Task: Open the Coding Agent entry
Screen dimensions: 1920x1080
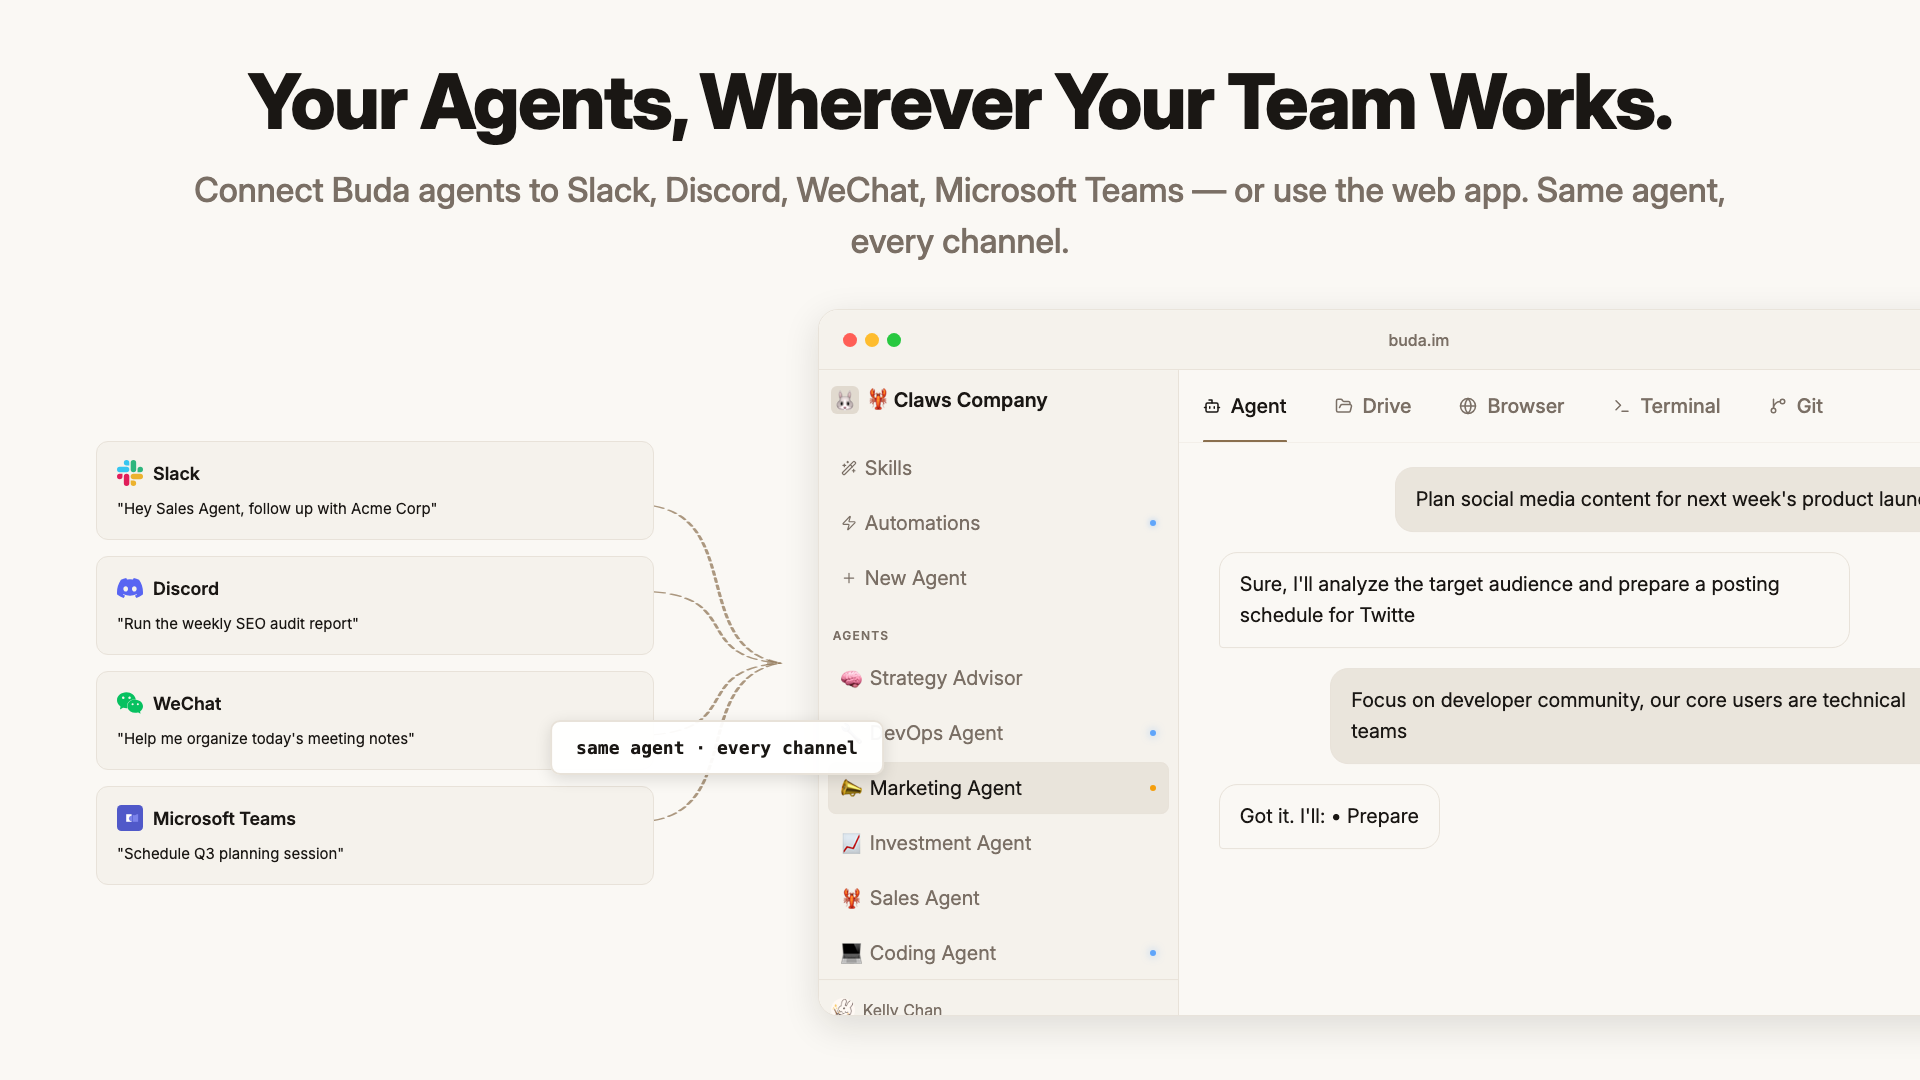Action: (x=932, y=953)
